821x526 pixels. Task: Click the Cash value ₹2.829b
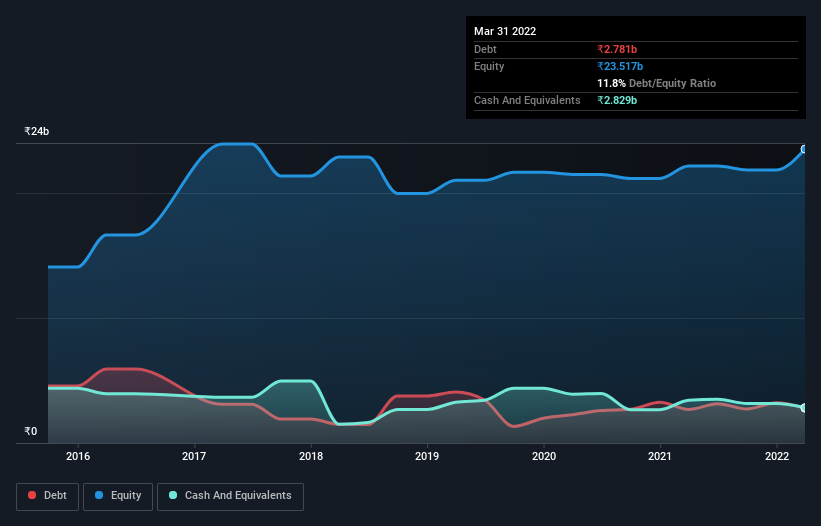[617, 100]
